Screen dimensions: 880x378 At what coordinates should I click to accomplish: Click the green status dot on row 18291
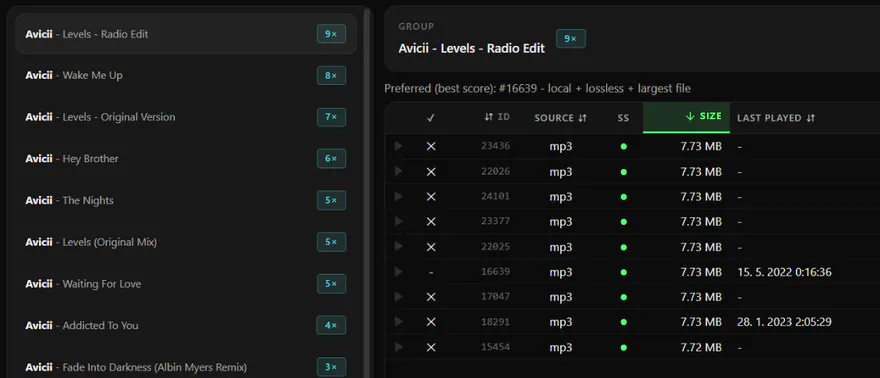pos(624,322)
